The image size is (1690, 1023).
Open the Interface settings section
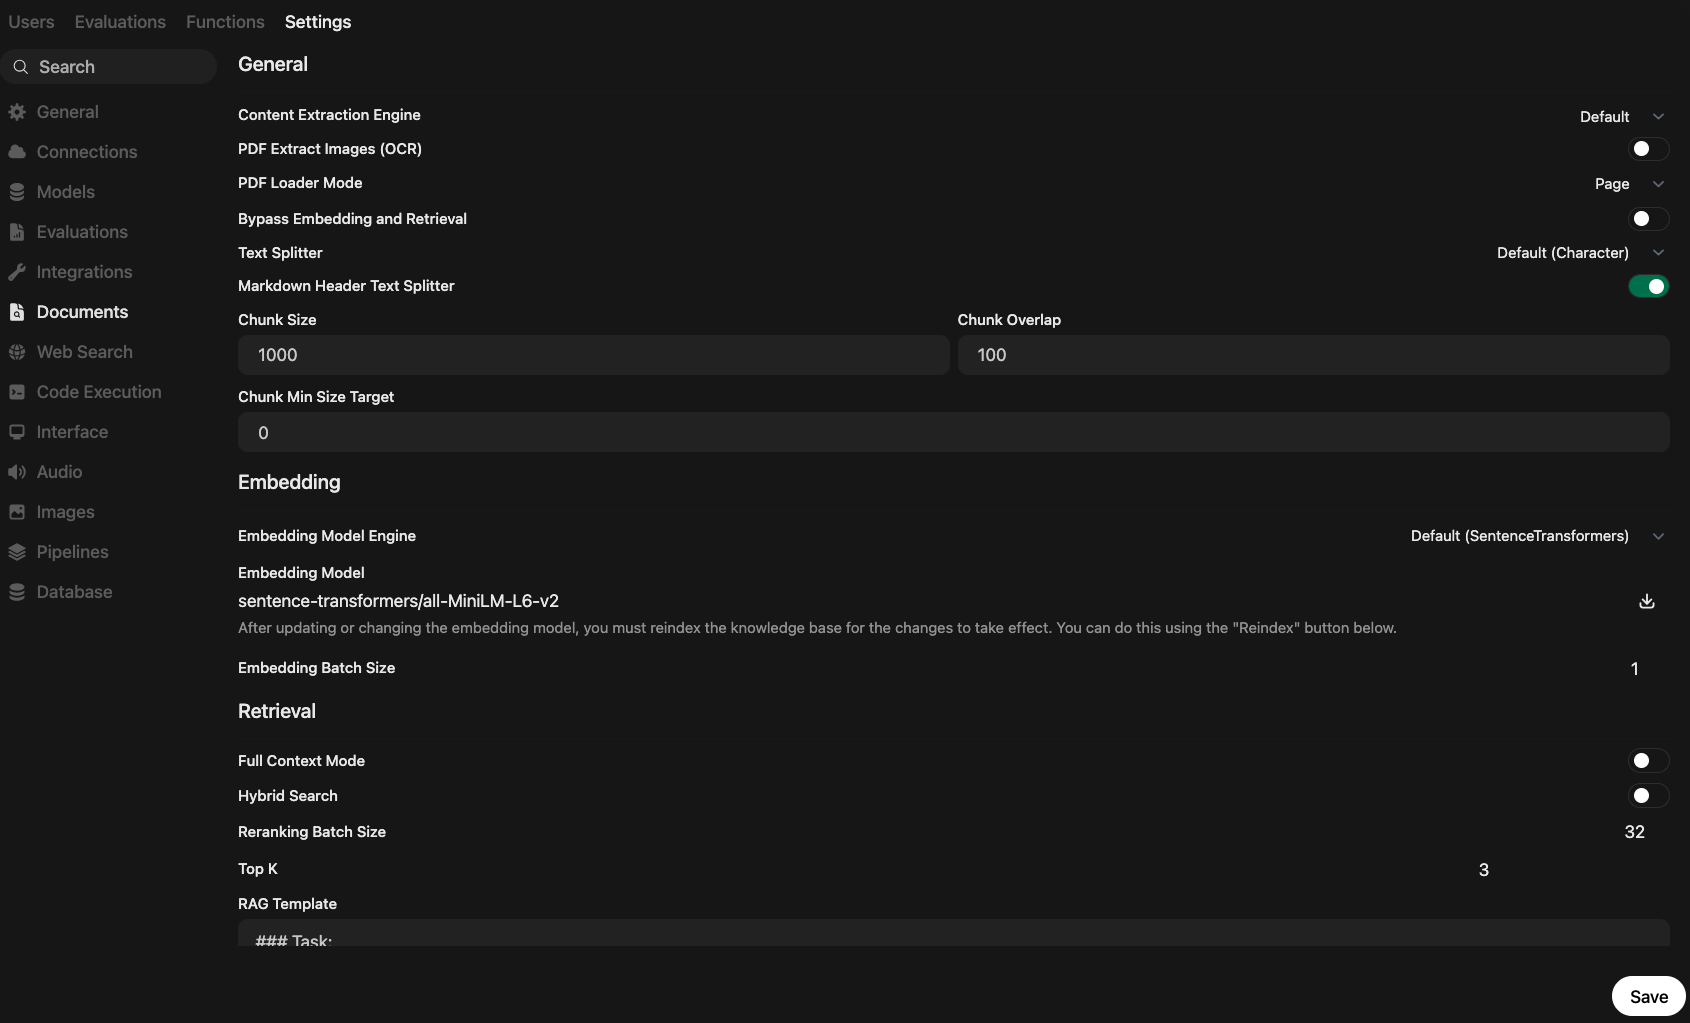click(x=72, y=432)
